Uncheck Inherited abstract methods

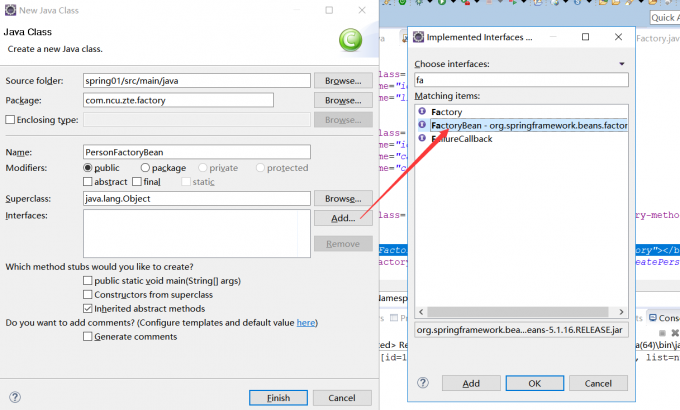[x=88, y=309]
